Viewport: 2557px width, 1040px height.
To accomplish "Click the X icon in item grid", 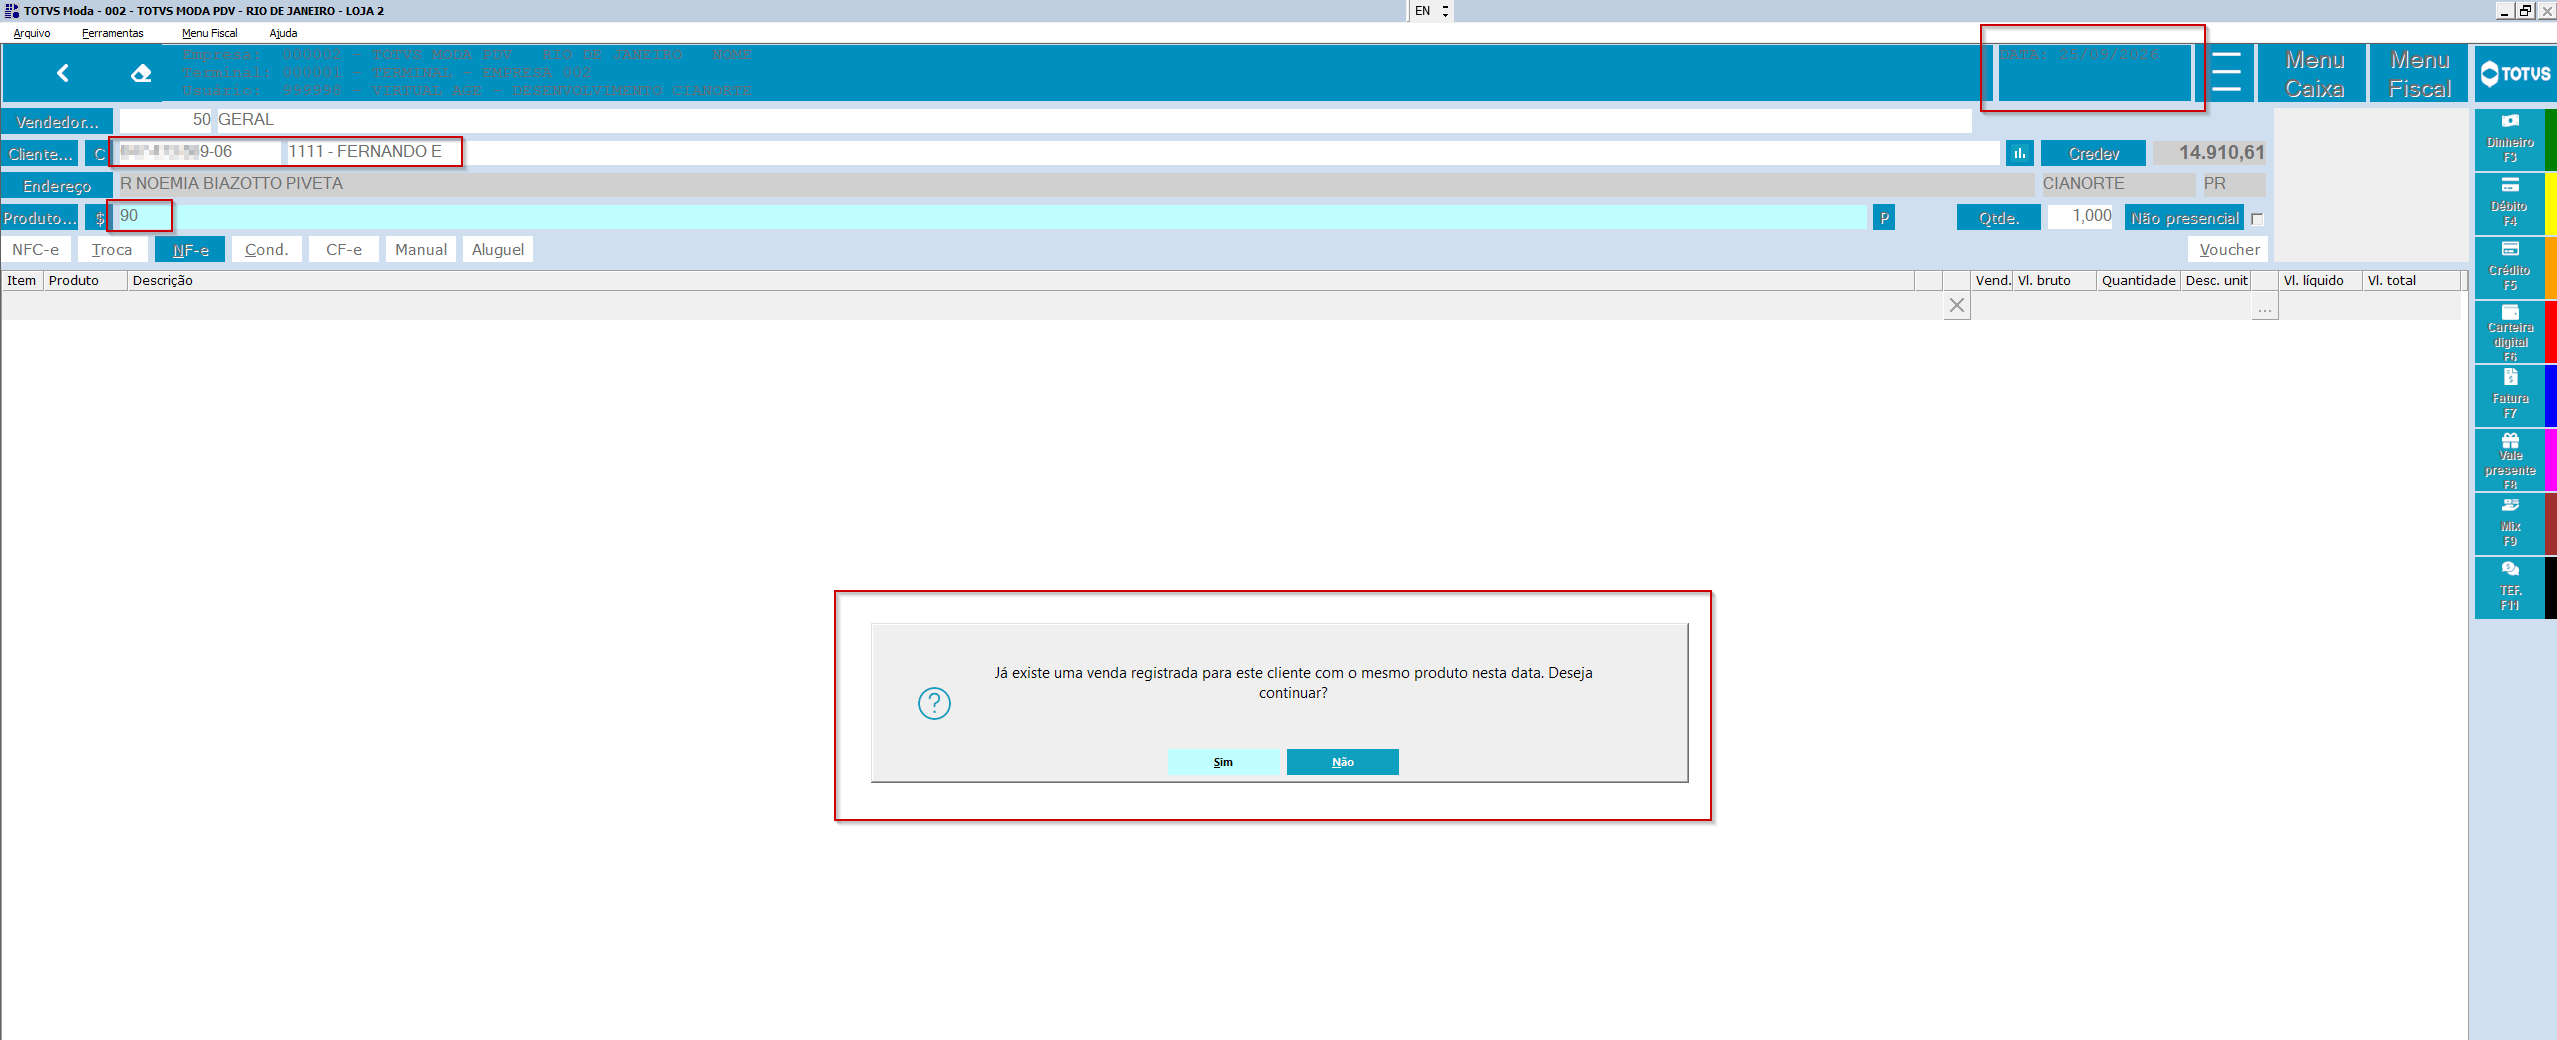I will coord(1957,306).
